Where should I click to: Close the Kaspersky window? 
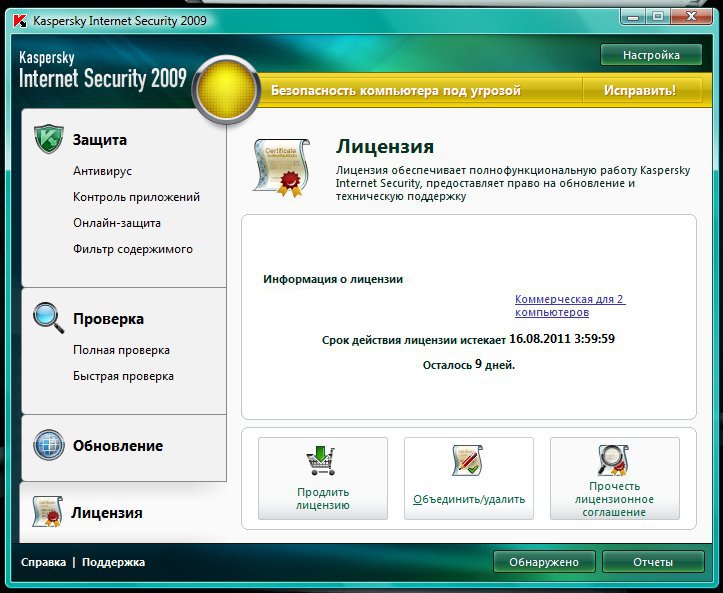(691, 17)
